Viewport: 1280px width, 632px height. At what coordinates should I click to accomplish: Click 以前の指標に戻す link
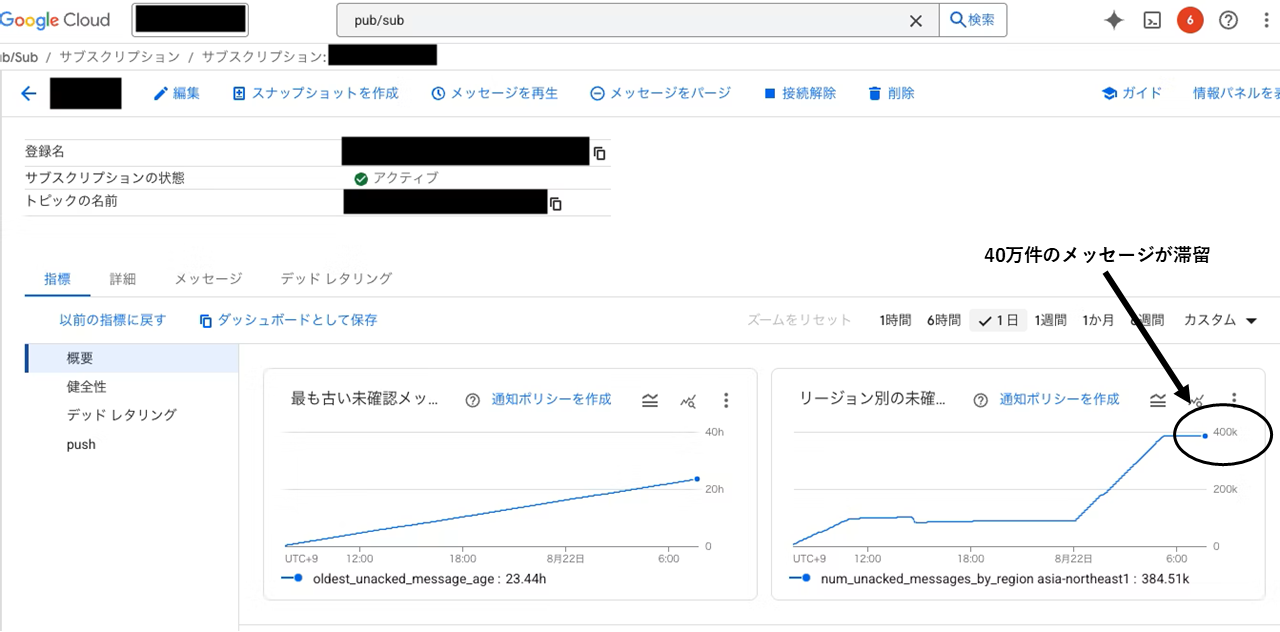coord(112,320)
